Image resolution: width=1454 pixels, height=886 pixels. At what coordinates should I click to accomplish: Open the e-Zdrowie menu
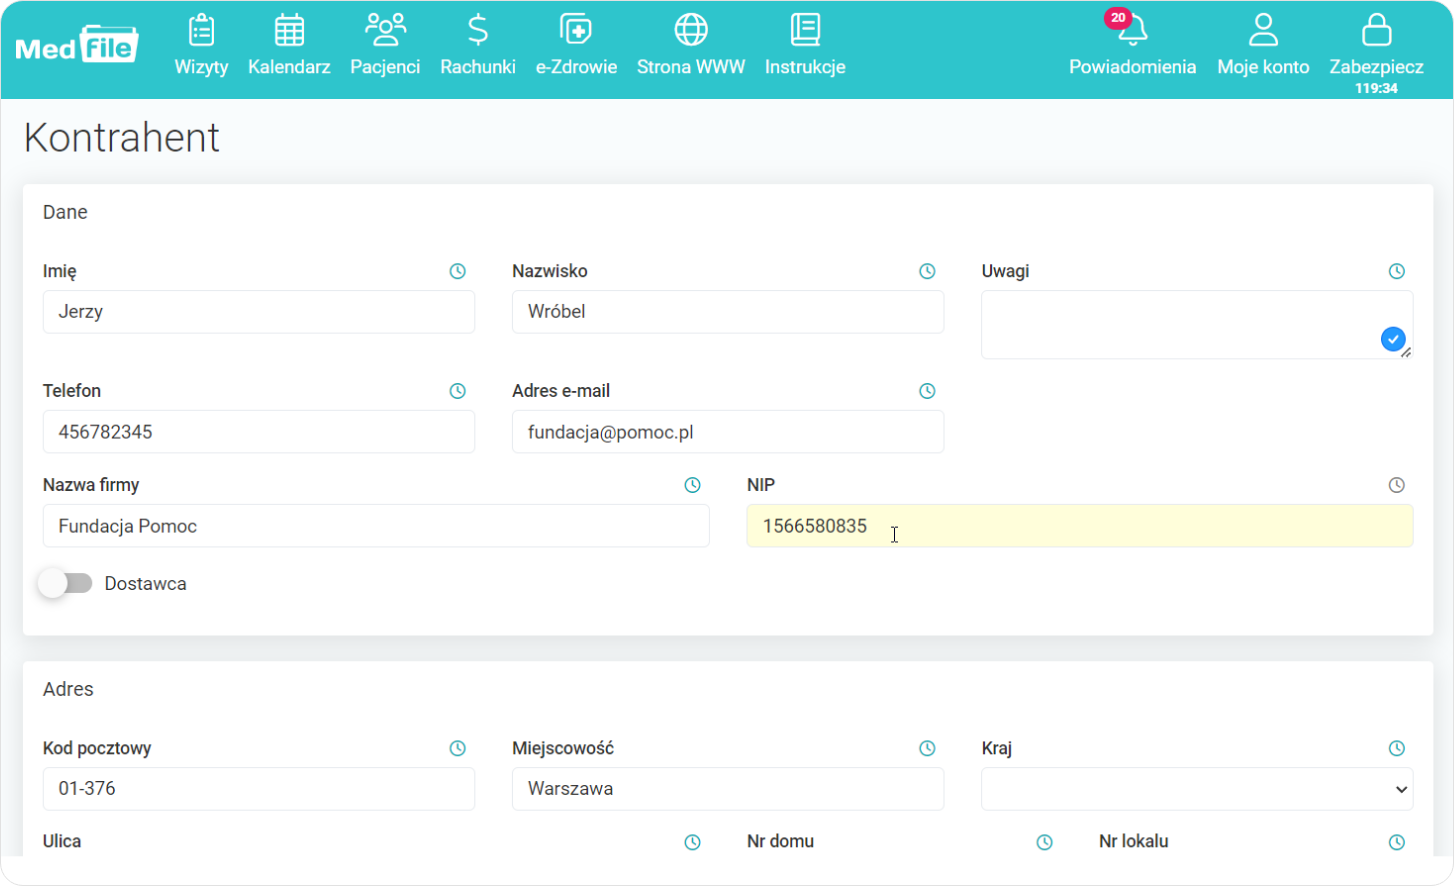click(x=576, y=45)
